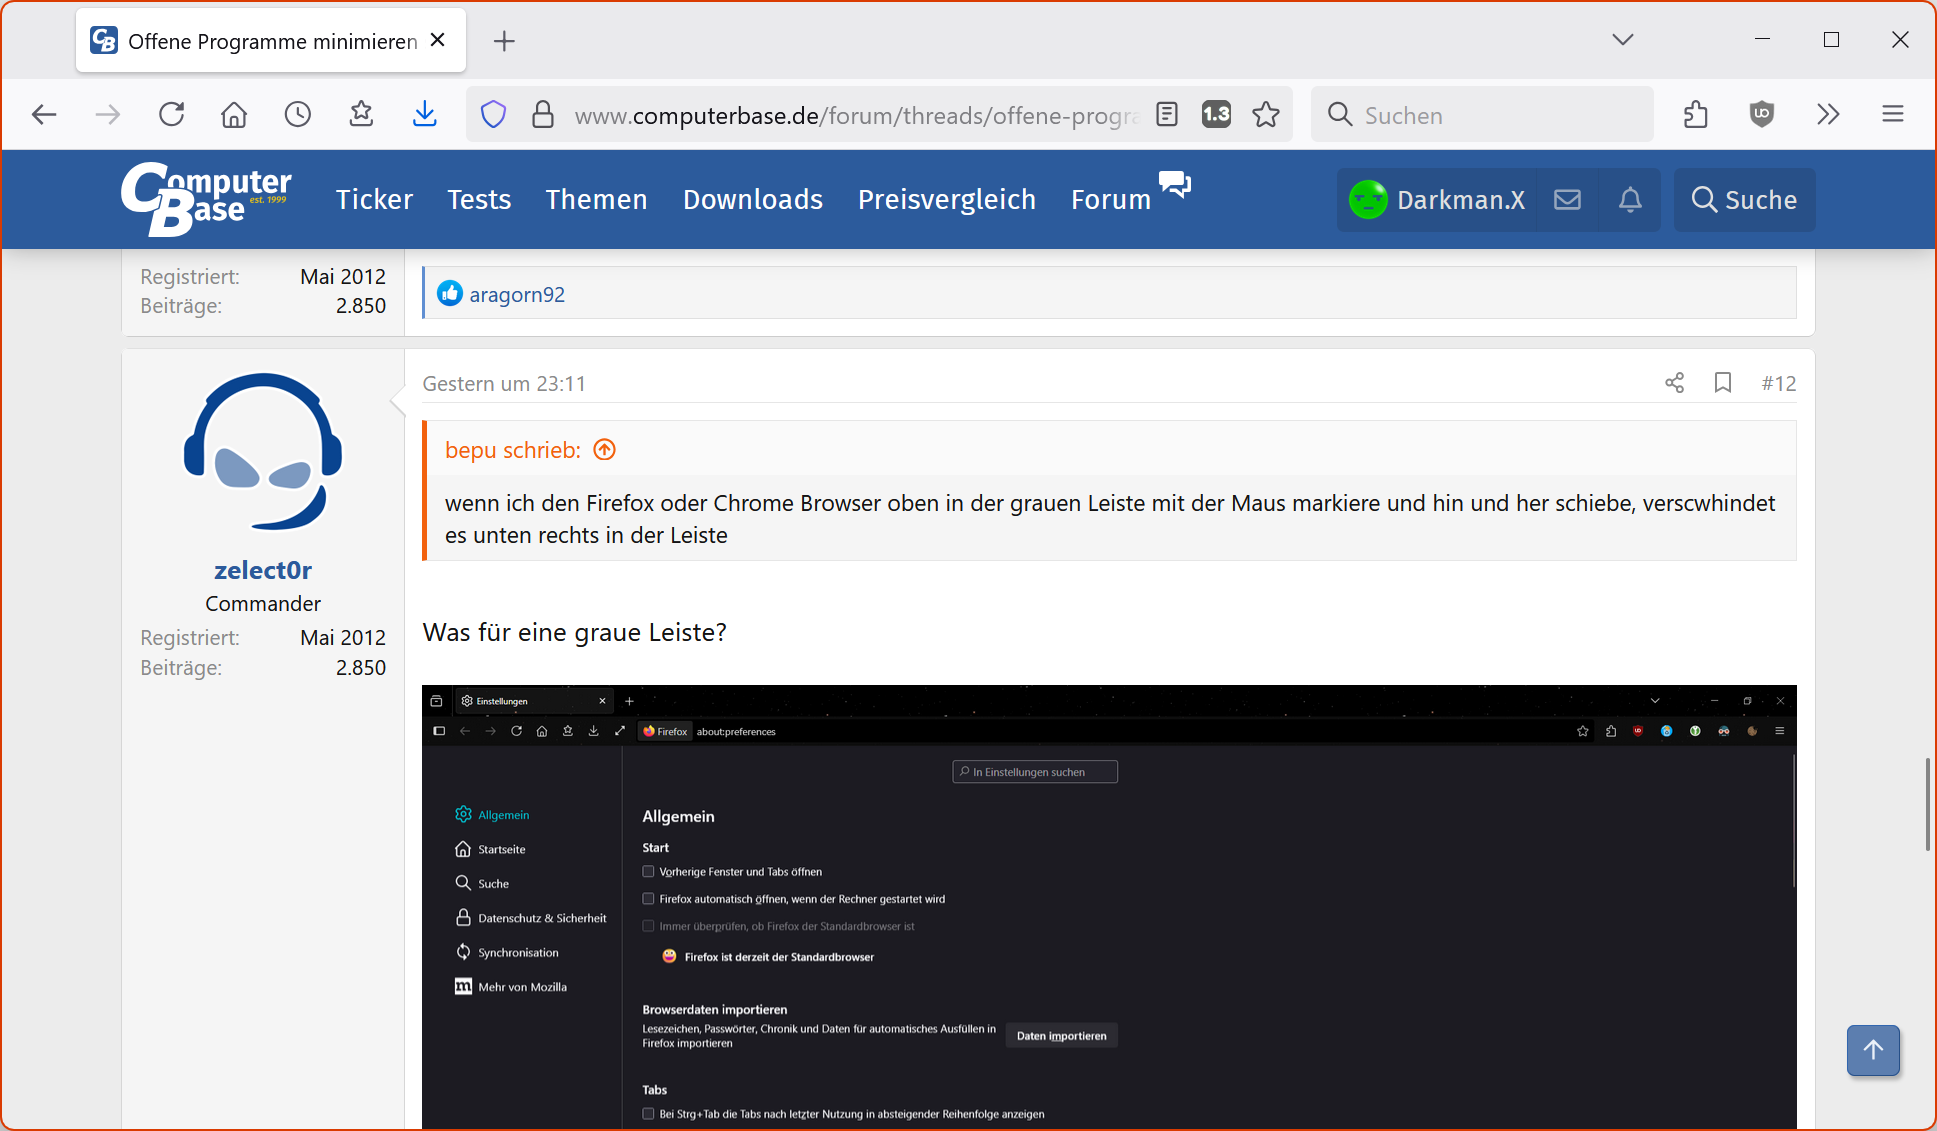1937x1131 pixels.
Task: Open tracking protection shield in address bar
Action: 493,114
